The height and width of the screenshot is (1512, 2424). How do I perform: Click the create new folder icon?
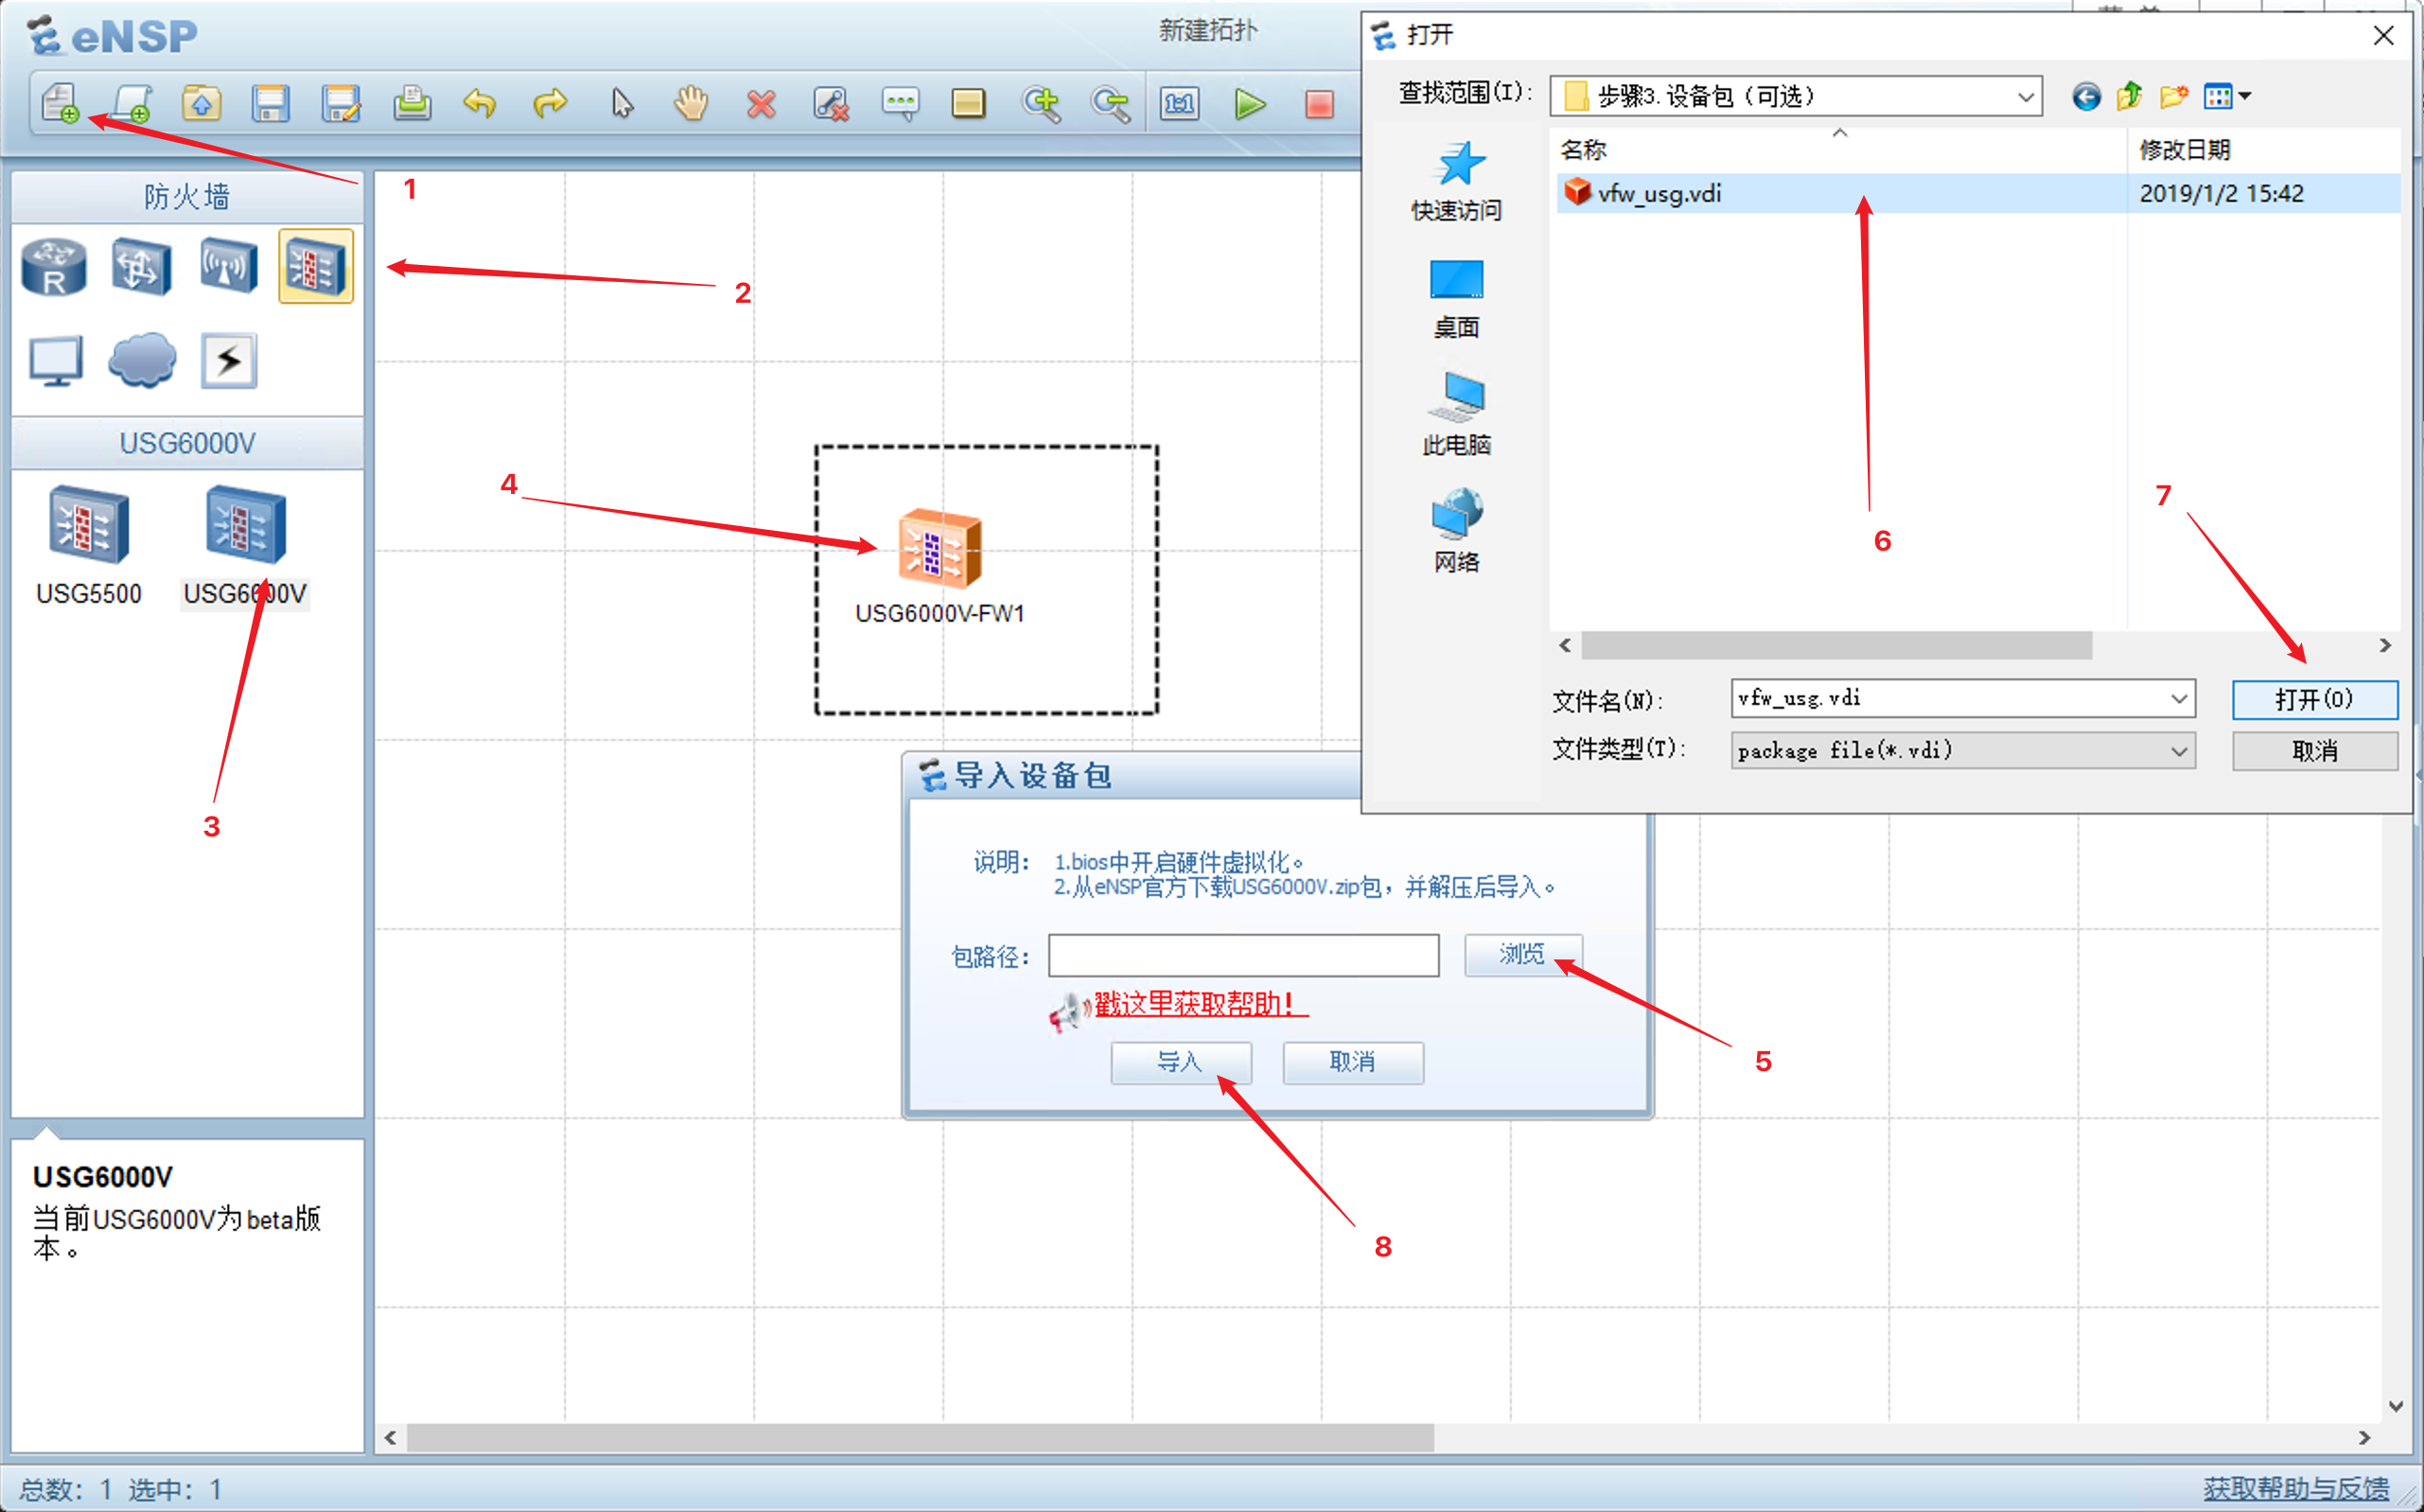(x=2173, y=96)
